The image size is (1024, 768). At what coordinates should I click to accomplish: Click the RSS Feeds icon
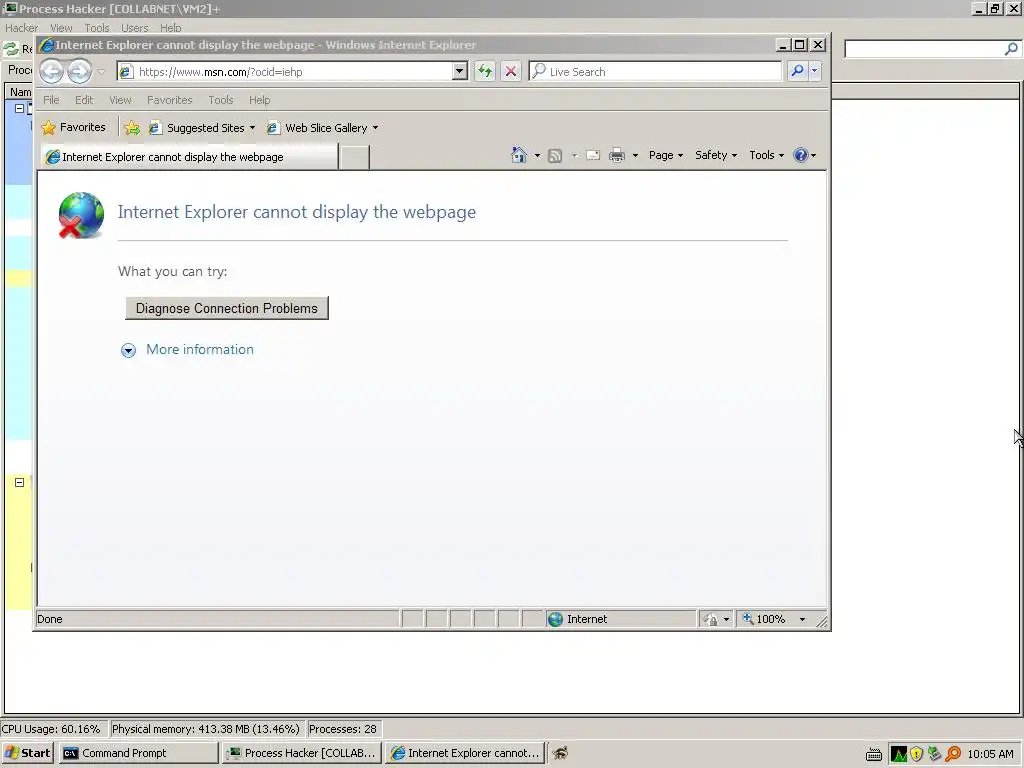(555, 155)
